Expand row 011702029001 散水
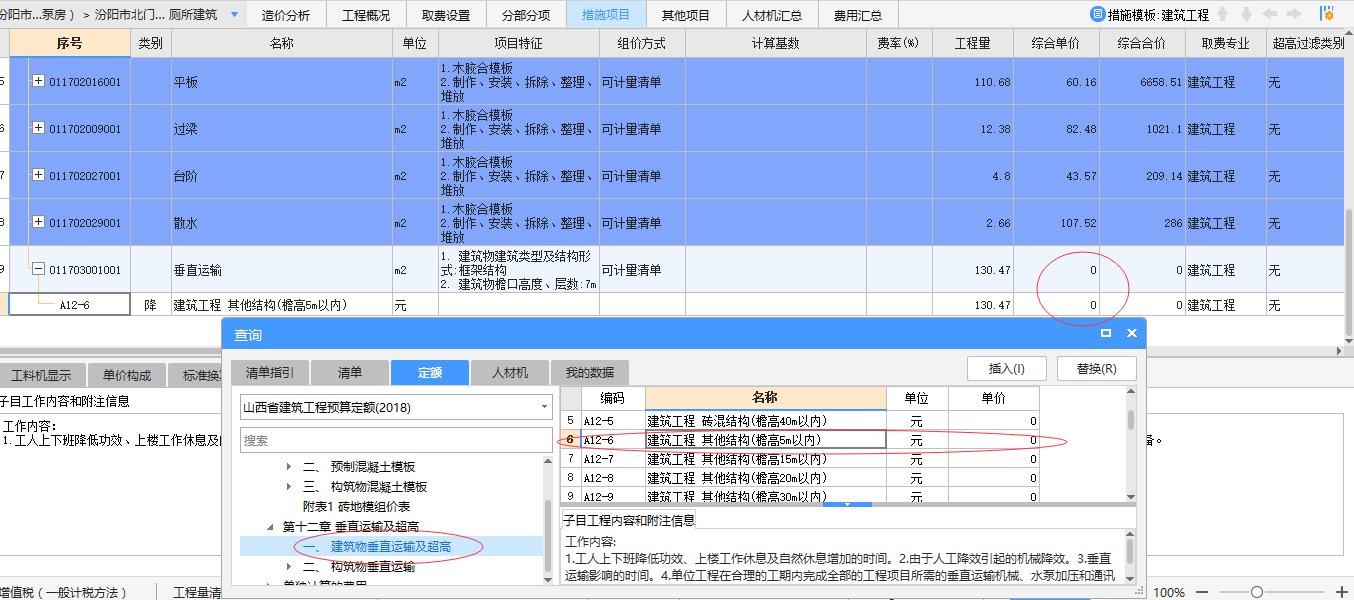Viewport: 1354px width, 600px height. 39,222
